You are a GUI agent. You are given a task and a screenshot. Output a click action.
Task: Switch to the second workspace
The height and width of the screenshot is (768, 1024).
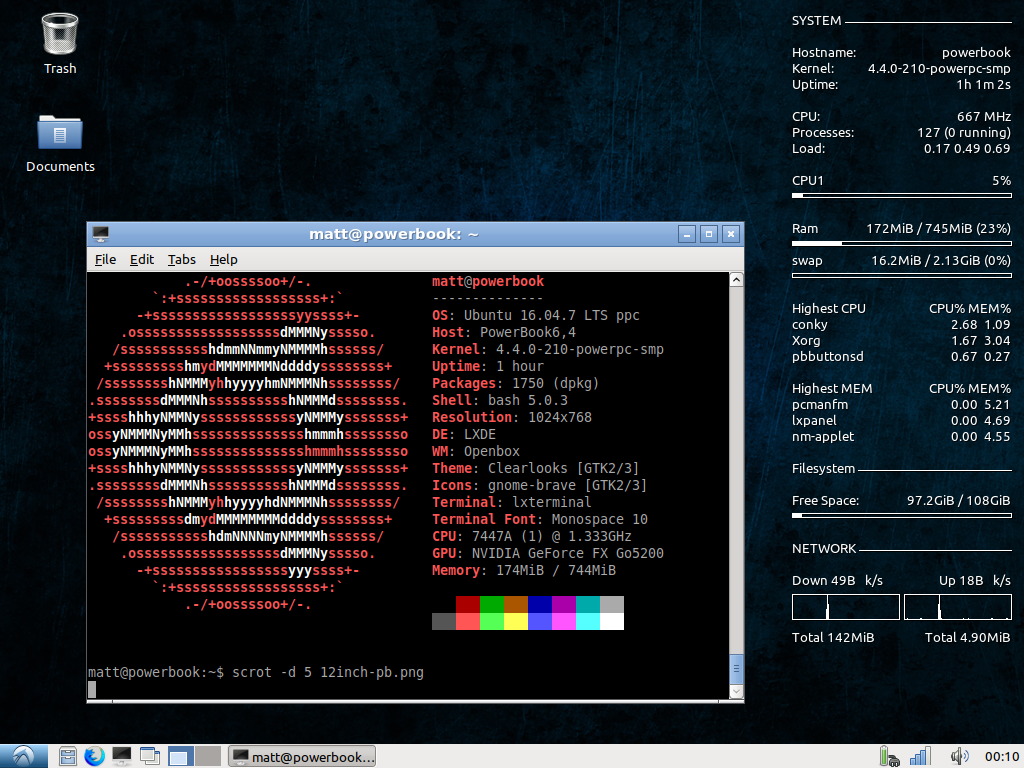point(207,756)
